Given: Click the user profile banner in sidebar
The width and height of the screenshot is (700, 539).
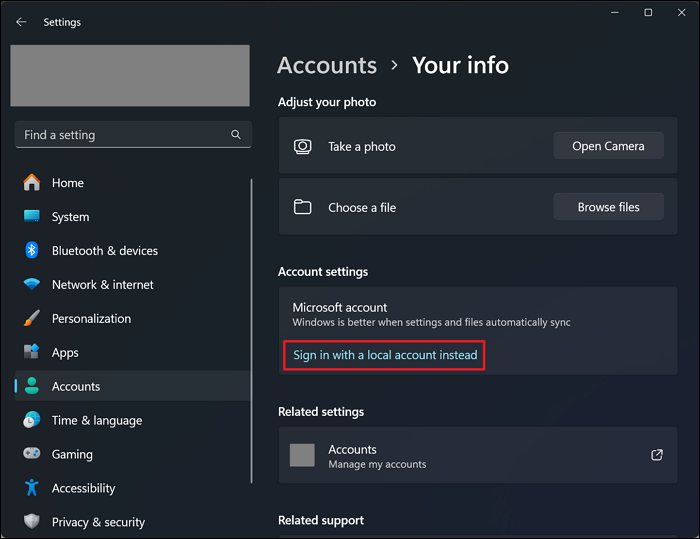Looking at the screenshot, I should tap(130, 76).
